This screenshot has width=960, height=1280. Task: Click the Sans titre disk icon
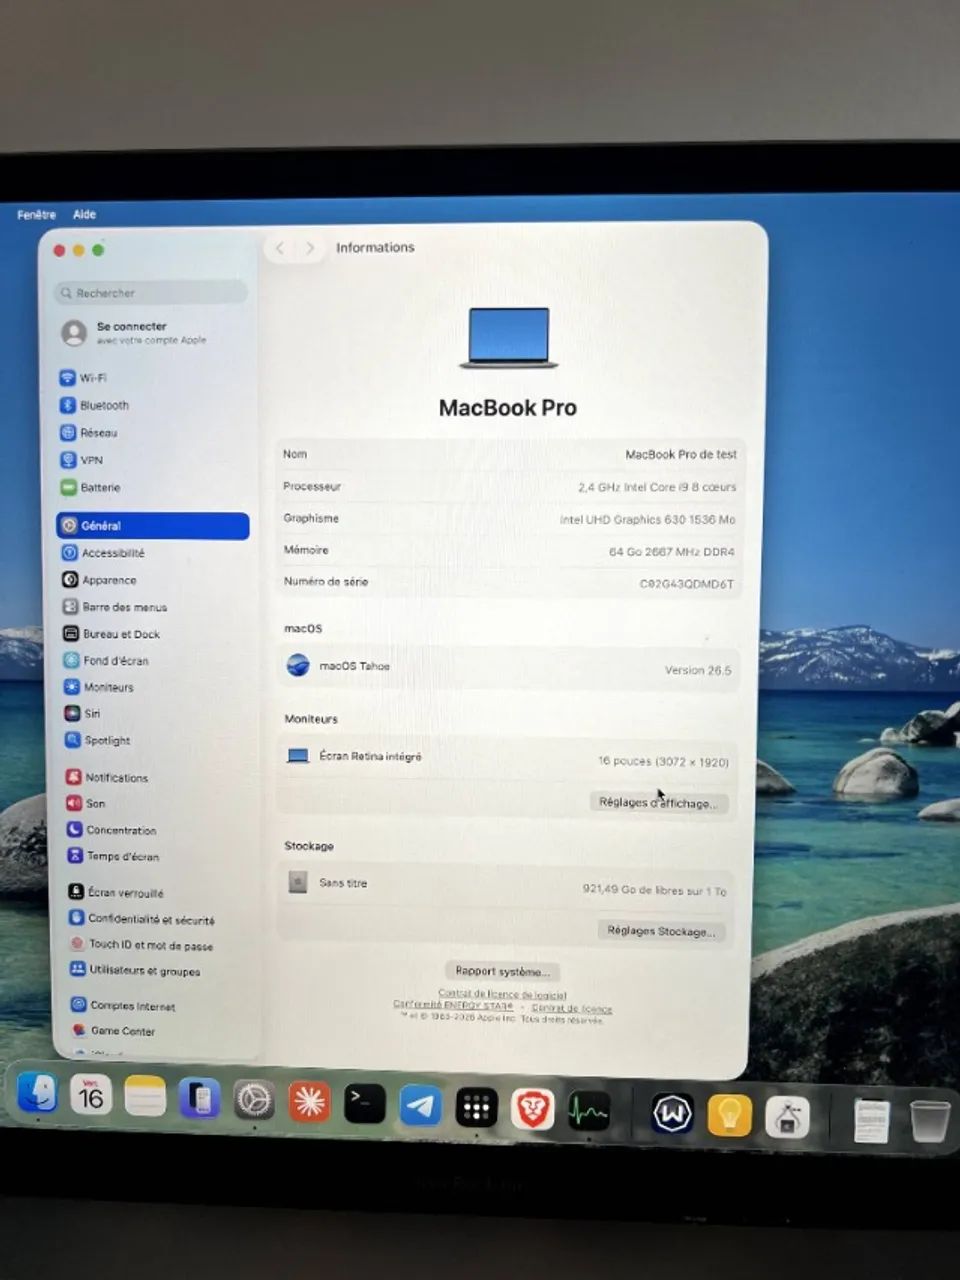pyautogui.click(x=298, y=882)
